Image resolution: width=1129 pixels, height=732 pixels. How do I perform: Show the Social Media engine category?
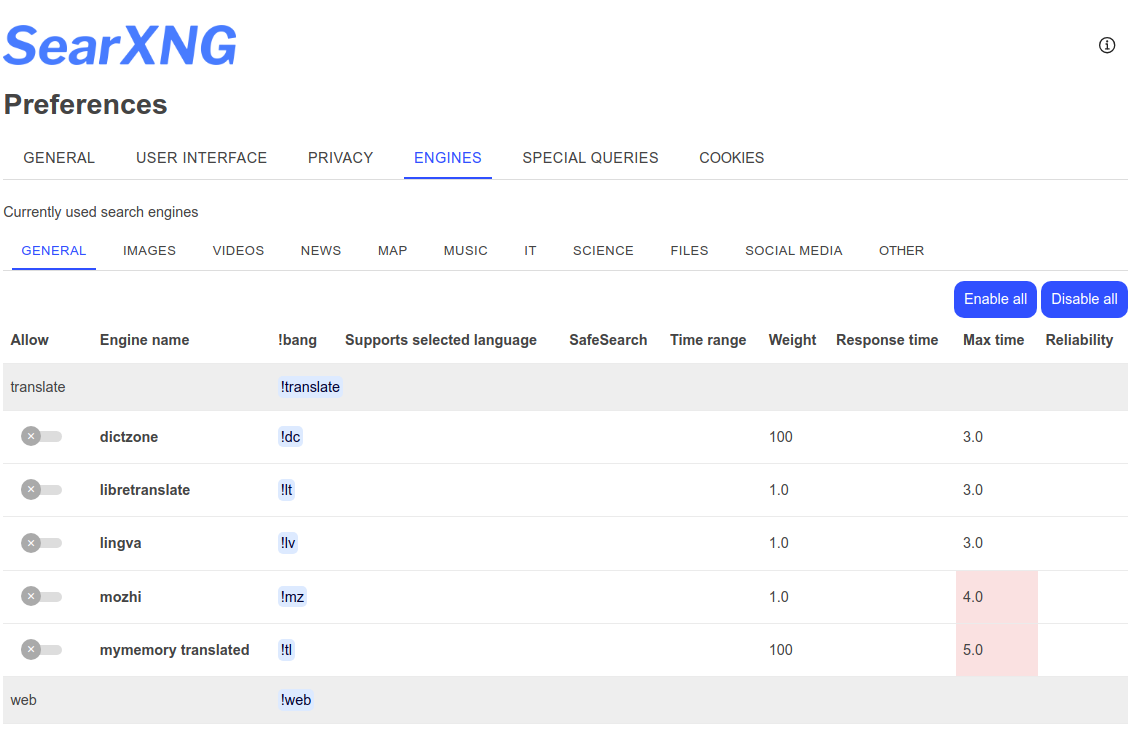[x=793, y=250]
